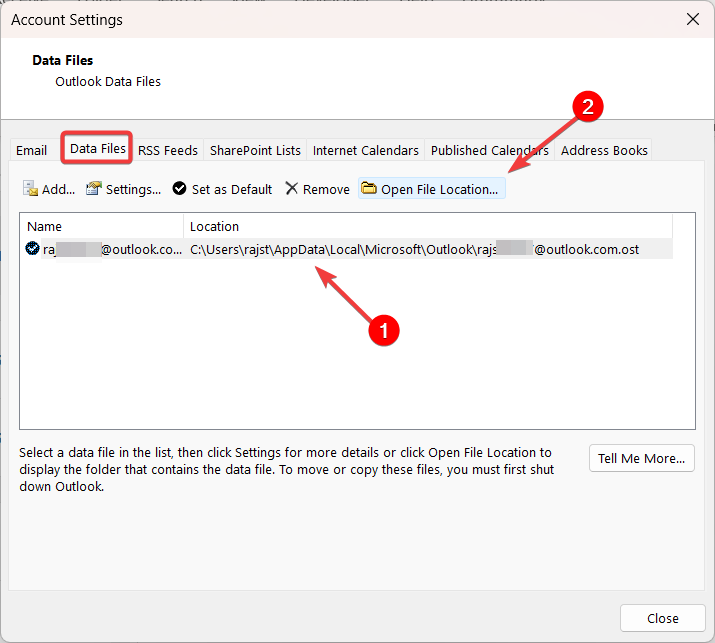This screenshot has height=643, width=715.
Task: Select the @outlook.co... data file name
Action: pyautogui.click(x=112, y=249)
